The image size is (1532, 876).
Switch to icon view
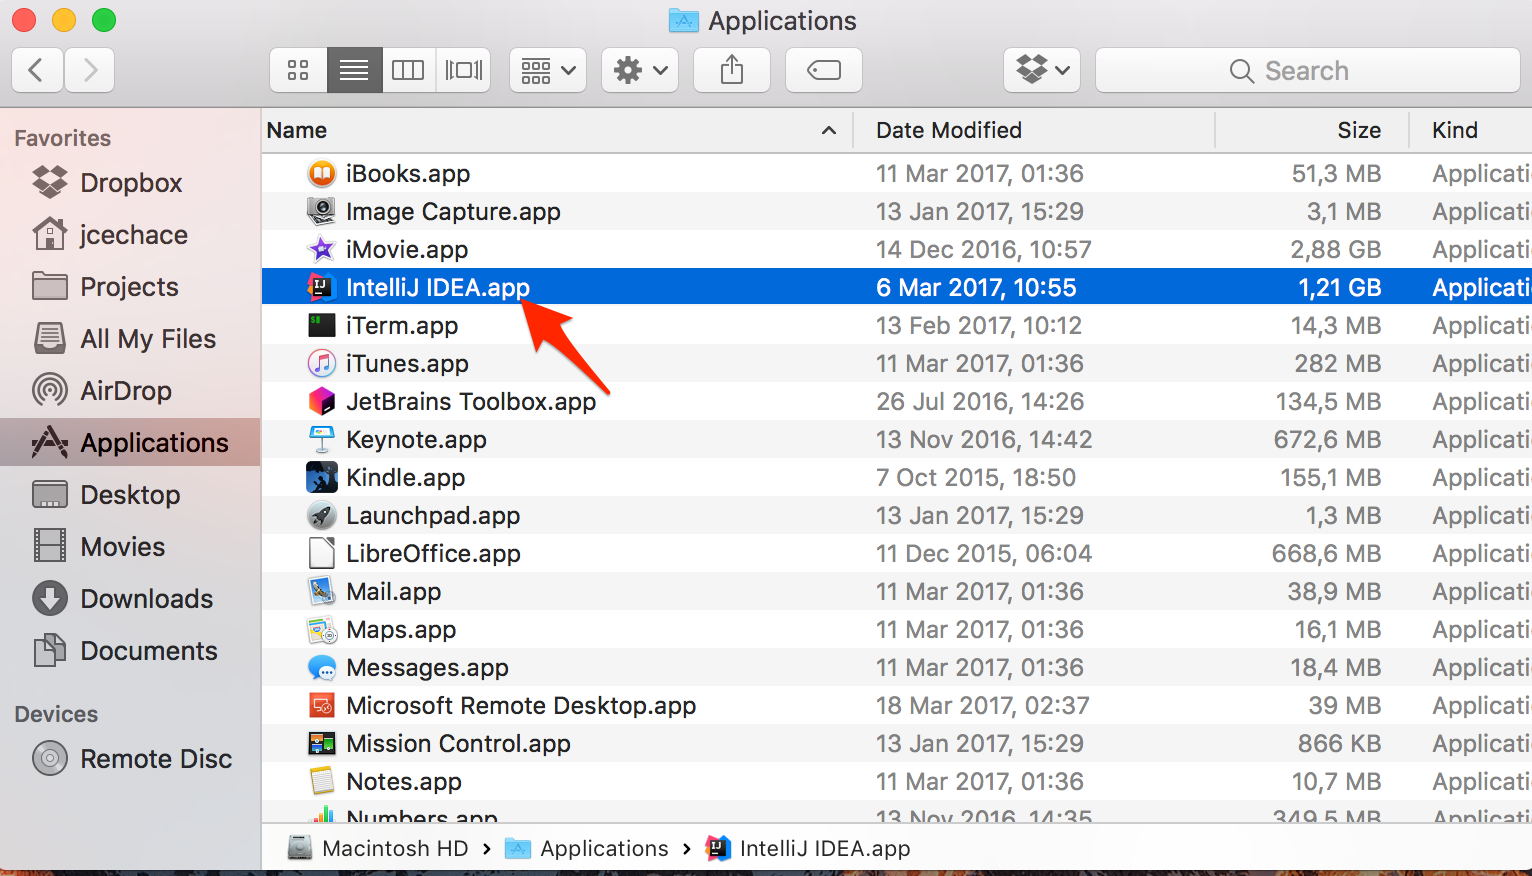[x=298, y=70]
